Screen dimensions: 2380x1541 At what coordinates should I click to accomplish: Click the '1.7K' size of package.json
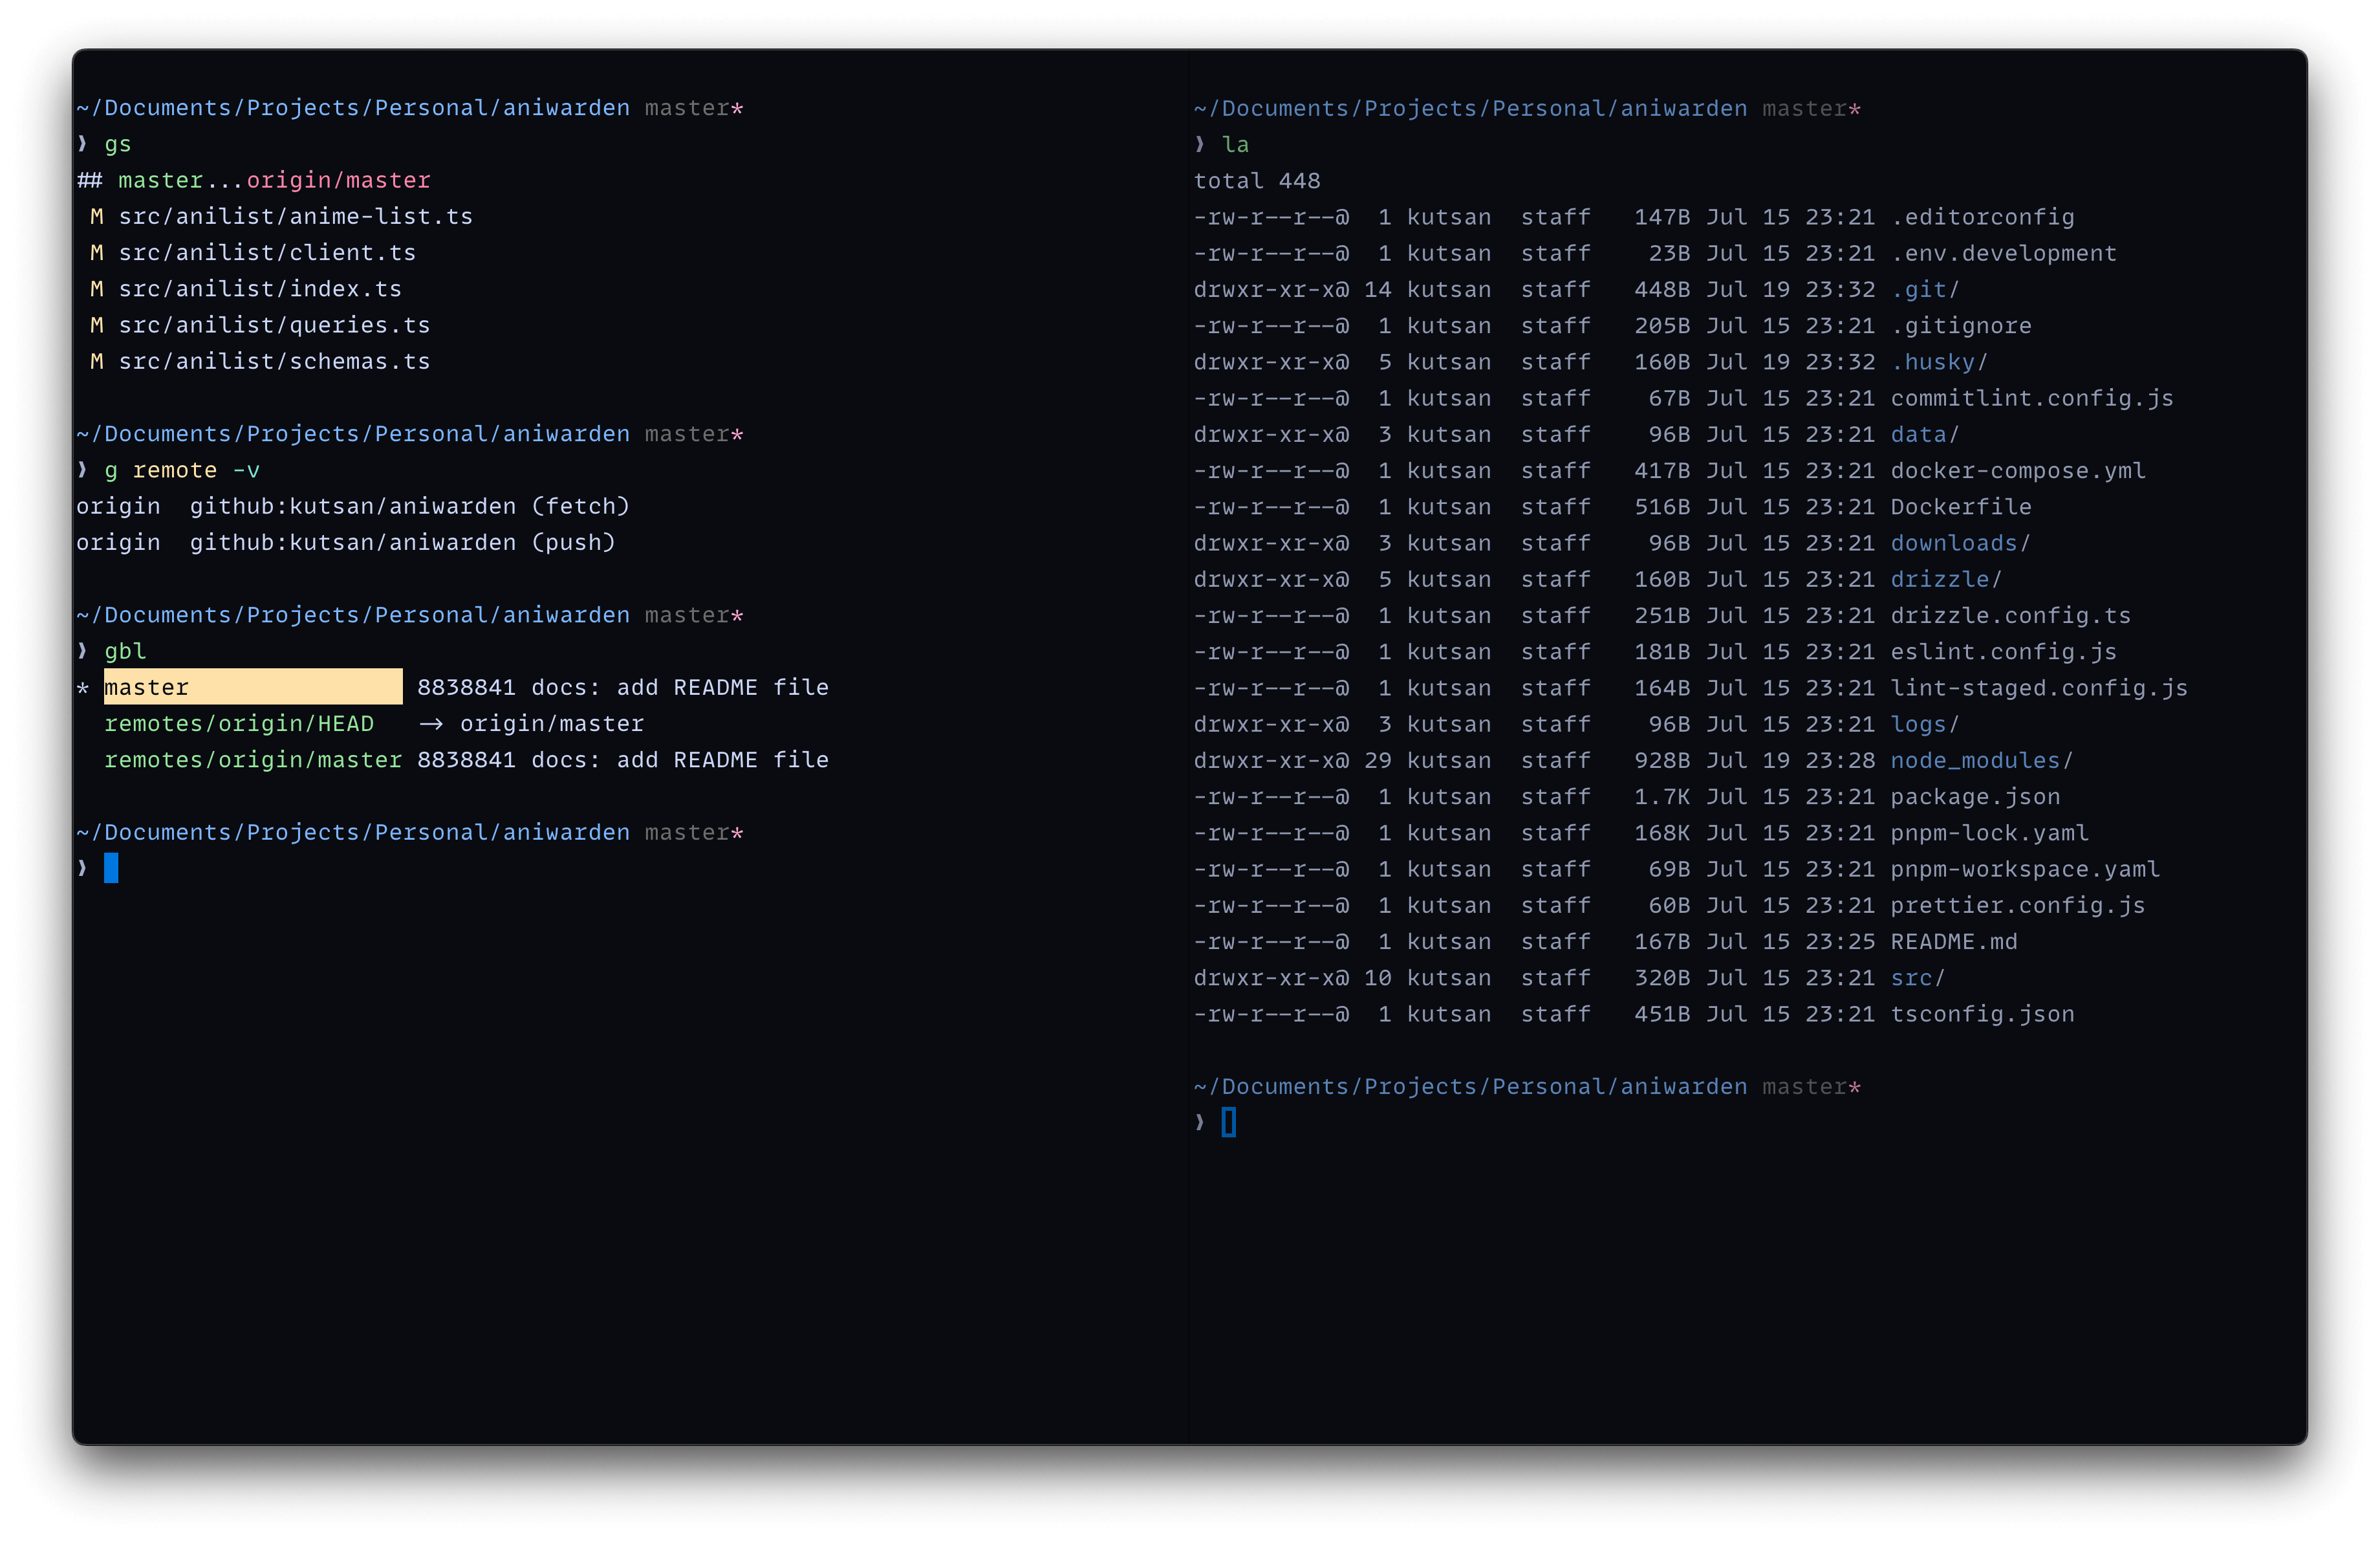coord(1662,797)
